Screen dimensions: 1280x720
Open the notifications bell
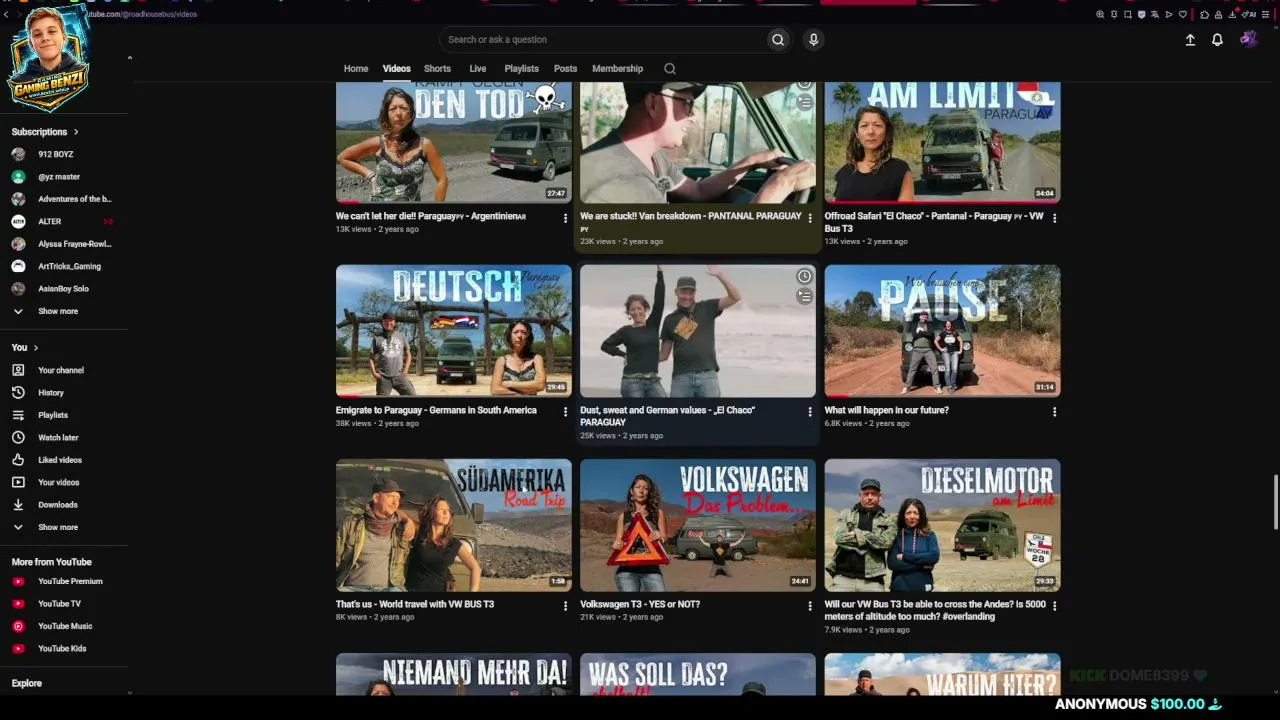(1217, 39)
